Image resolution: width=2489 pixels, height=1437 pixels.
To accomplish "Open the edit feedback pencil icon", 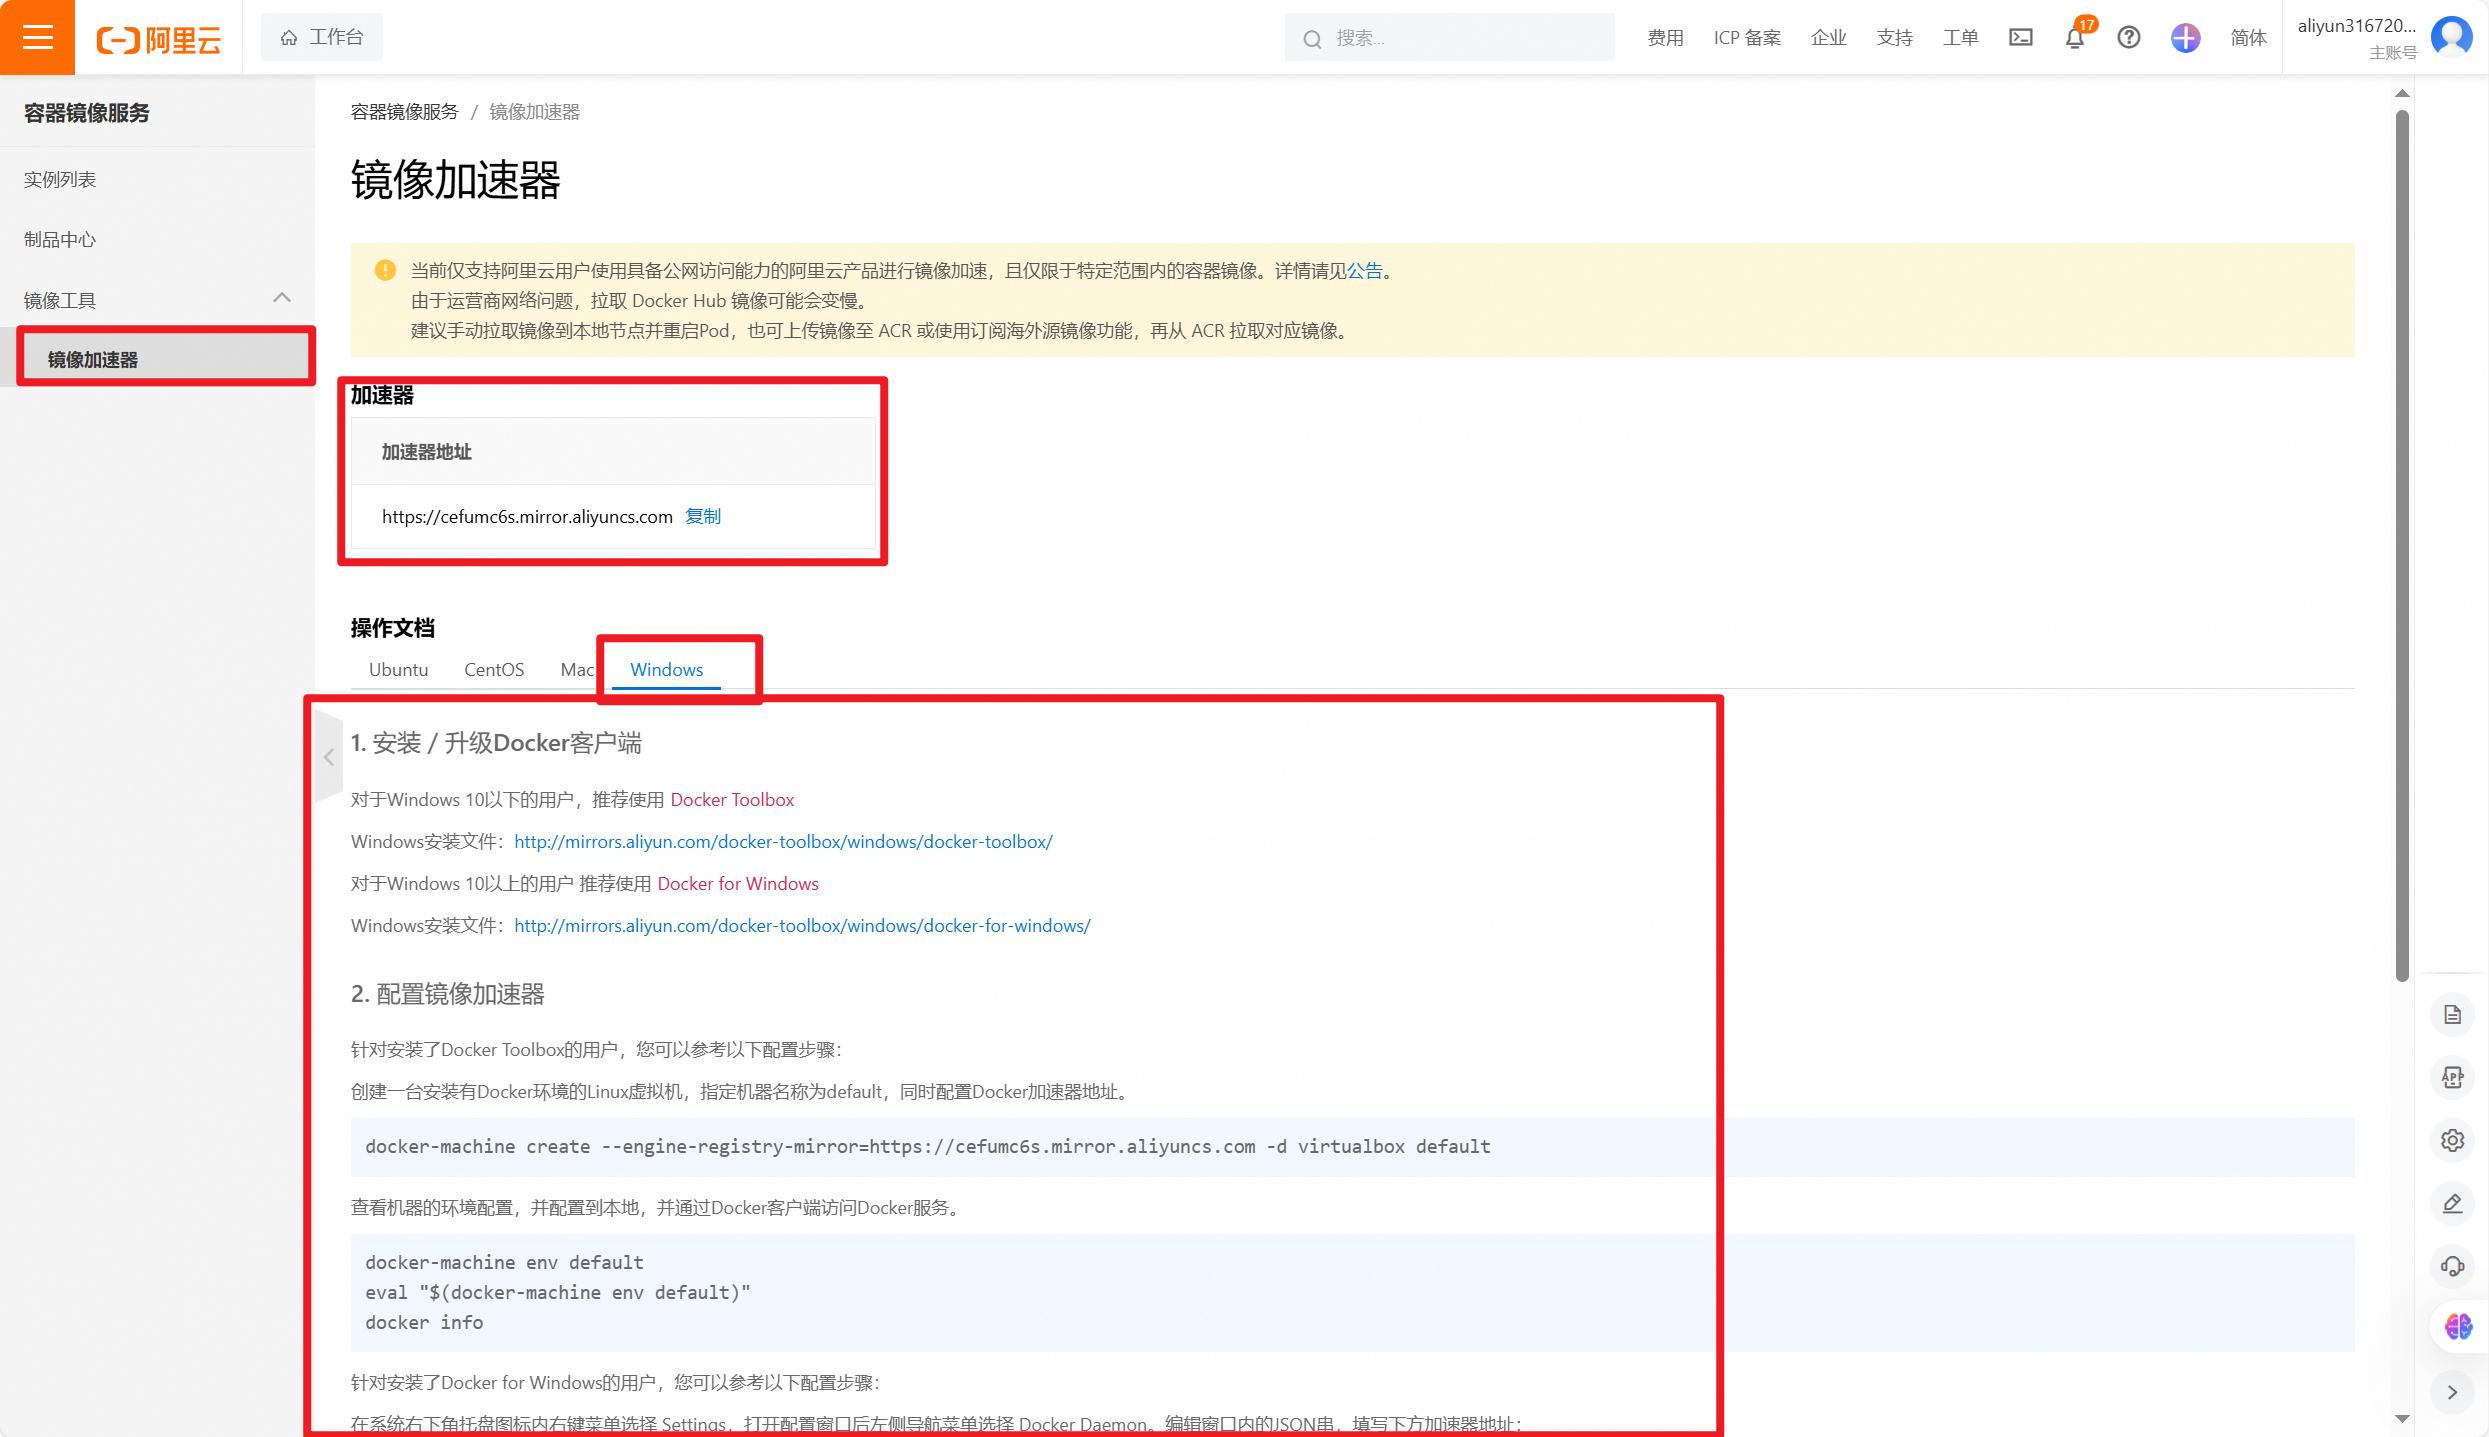I will (x=2452, y=1203).
